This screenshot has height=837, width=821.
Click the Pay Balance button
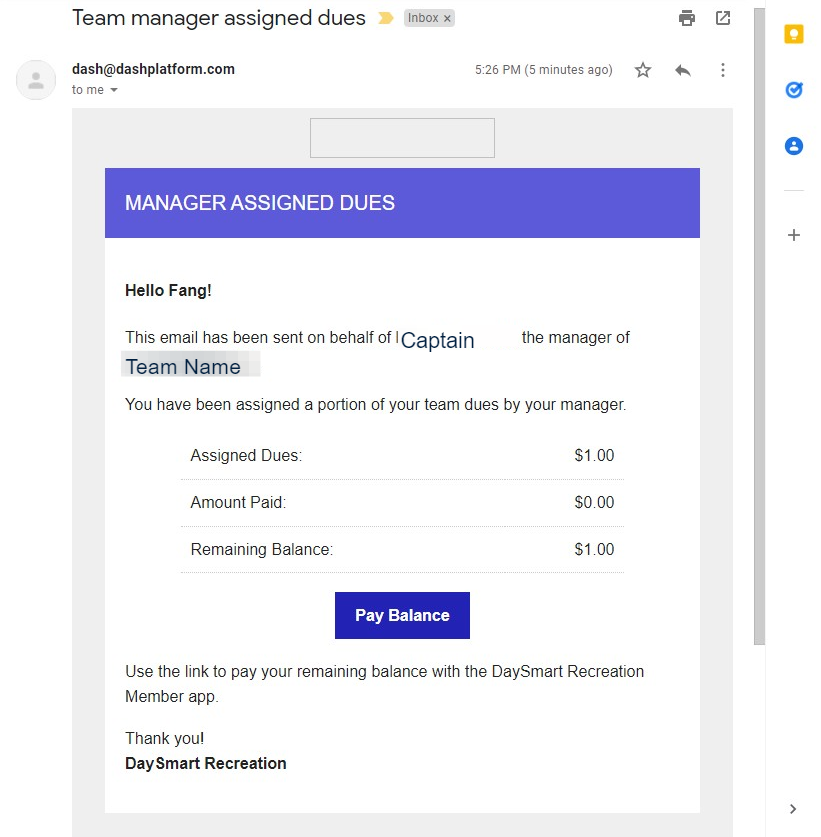[402, 615]
